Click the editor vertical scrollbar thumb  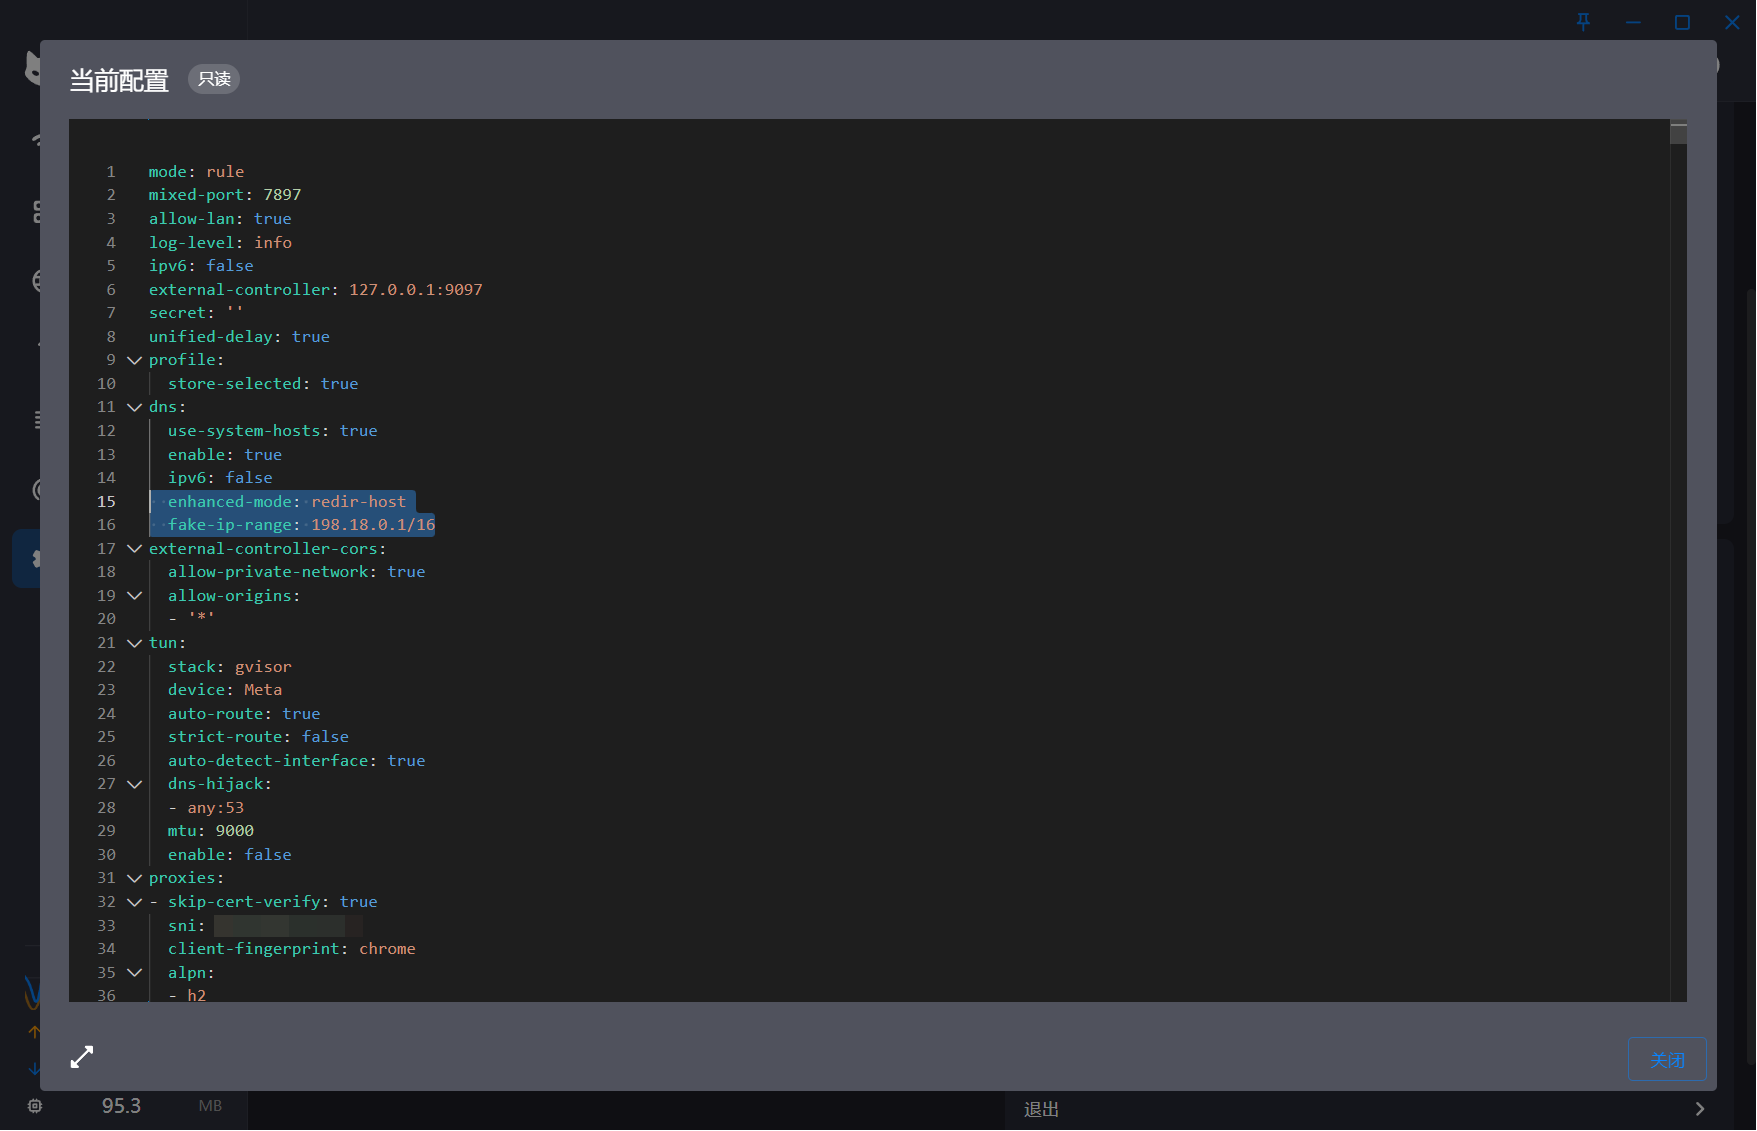tap(1678, 133)
